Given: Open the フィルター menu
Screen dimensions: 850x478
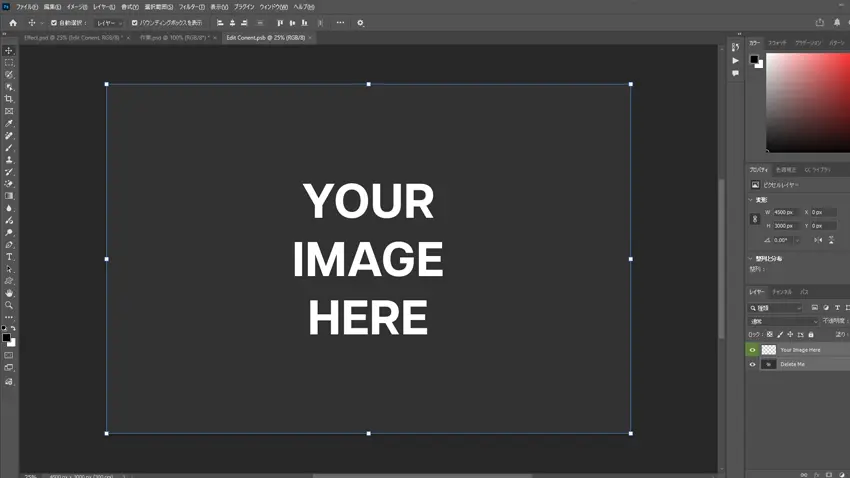Looking at the screenshot, I should click(191, 7).
